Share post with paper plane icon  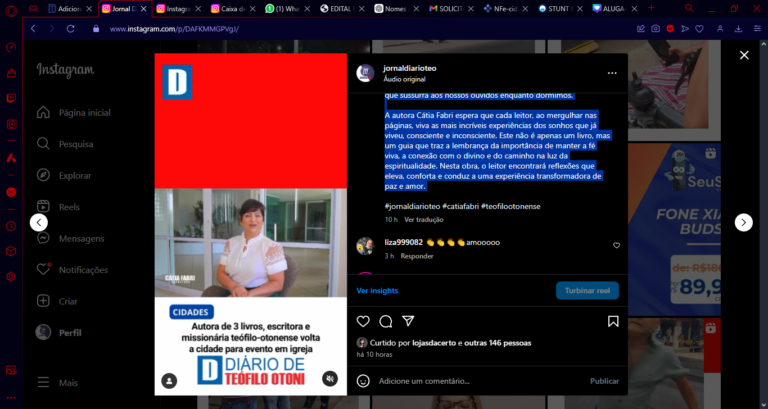[x=408, y=321]
